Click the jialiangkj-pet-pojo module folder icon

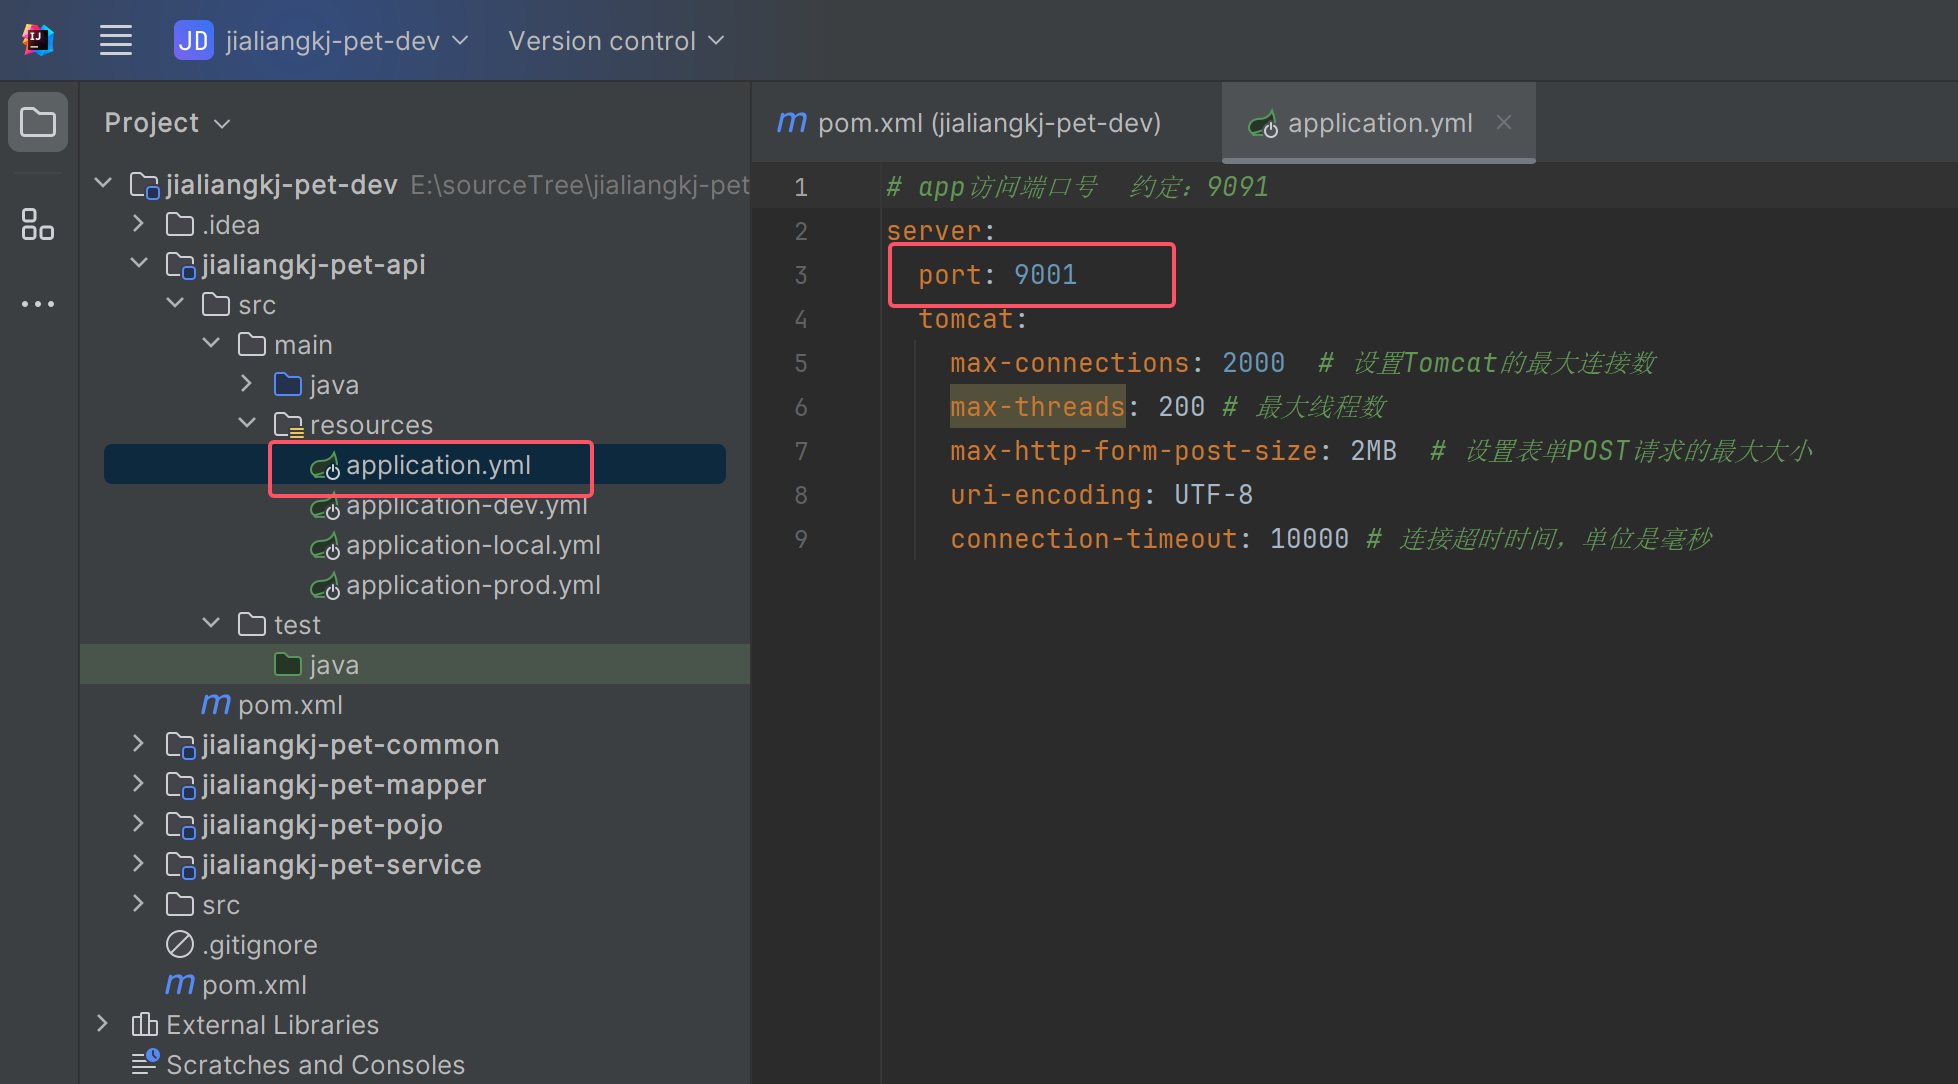point(180,825)
